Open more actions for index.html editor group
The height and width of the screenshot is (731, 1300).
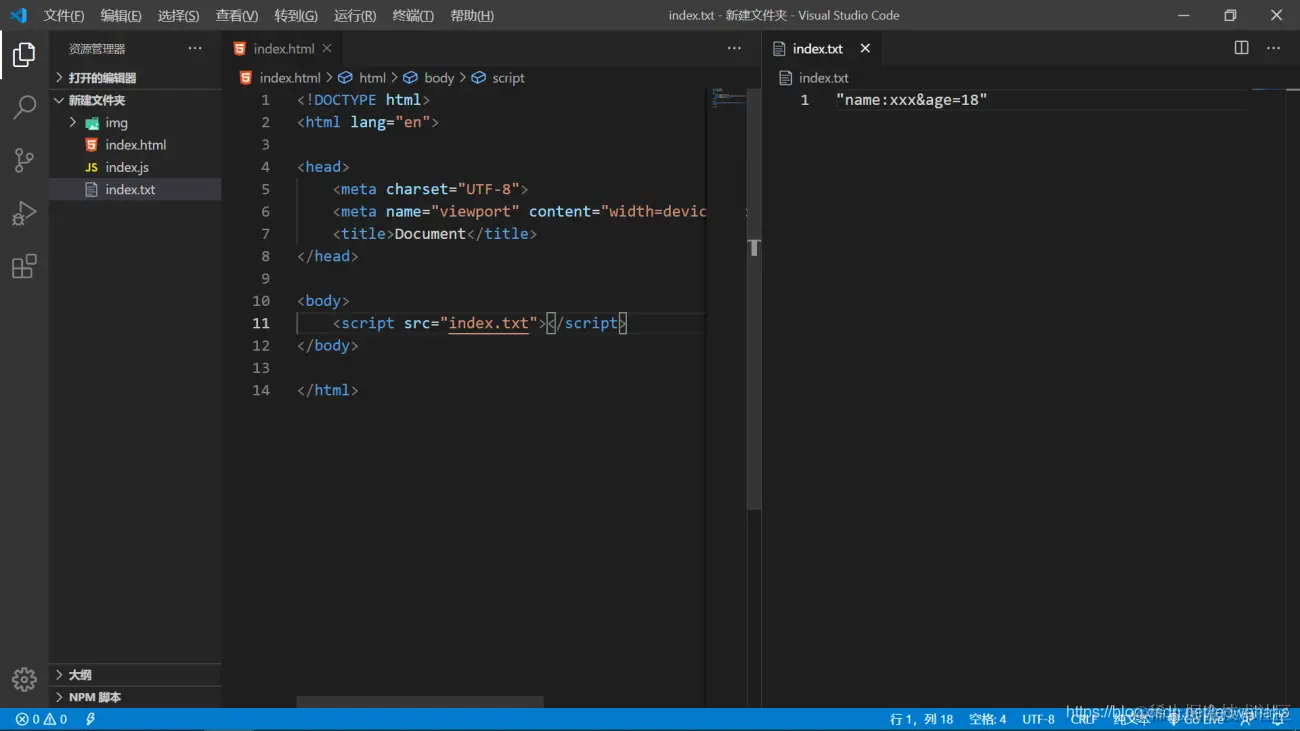click(734, 48)
